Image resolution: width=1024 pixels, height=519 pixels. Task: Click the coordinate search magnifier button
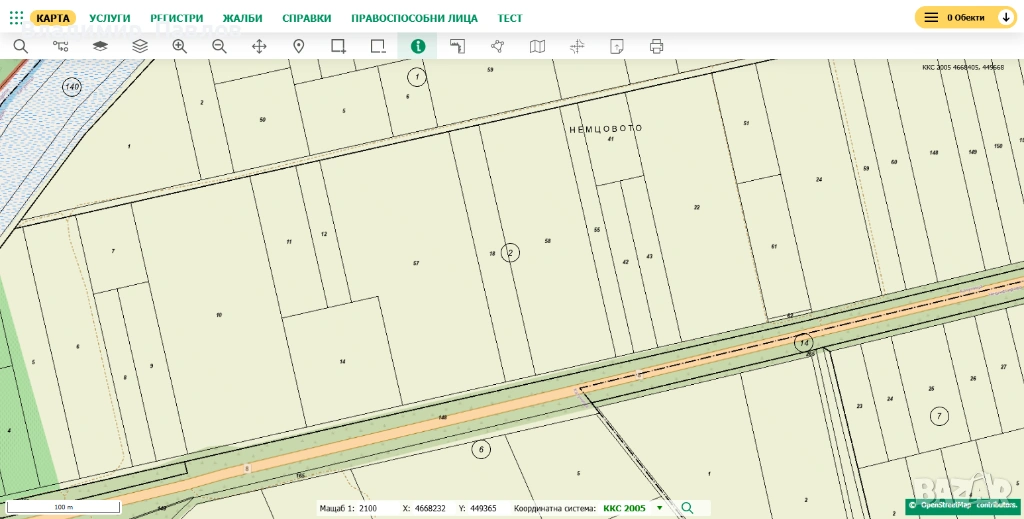pyautogui.click(x=686, y=508)
